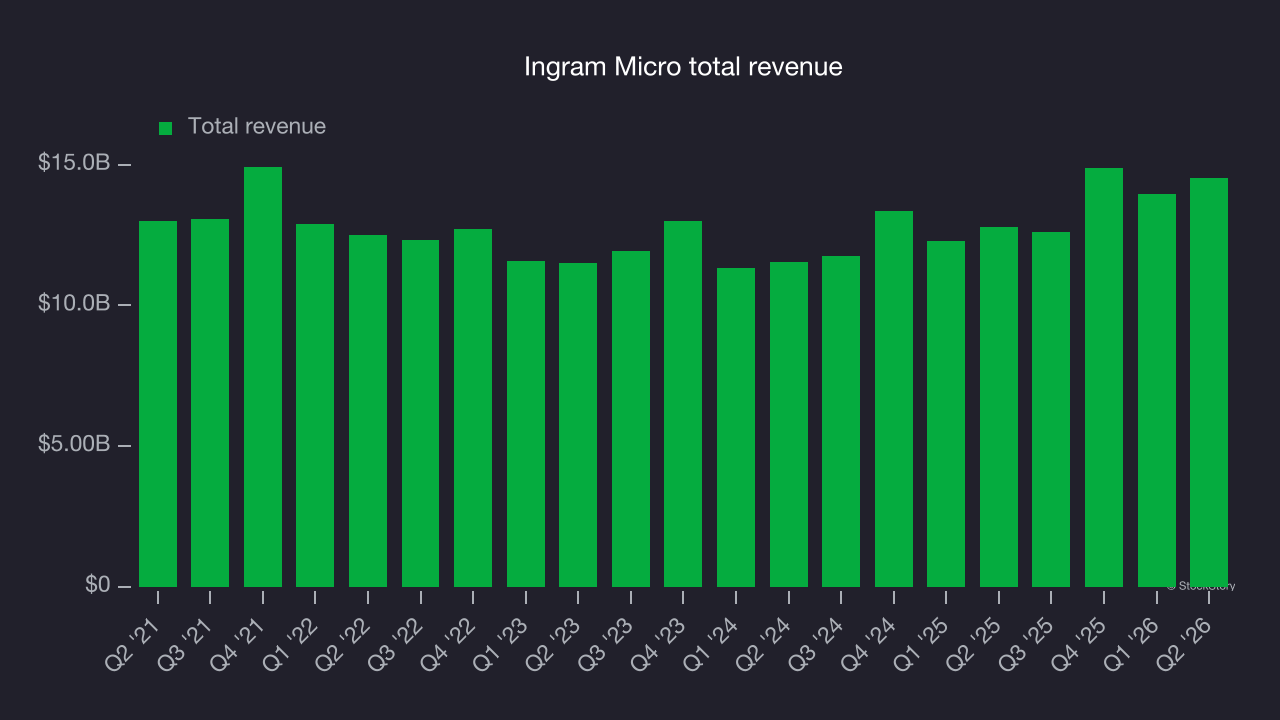Image resolution: width=1280 pixels, height=720 pixels.
Task: Select the Q4 '23 revenue bar
Action: [683, 404]
